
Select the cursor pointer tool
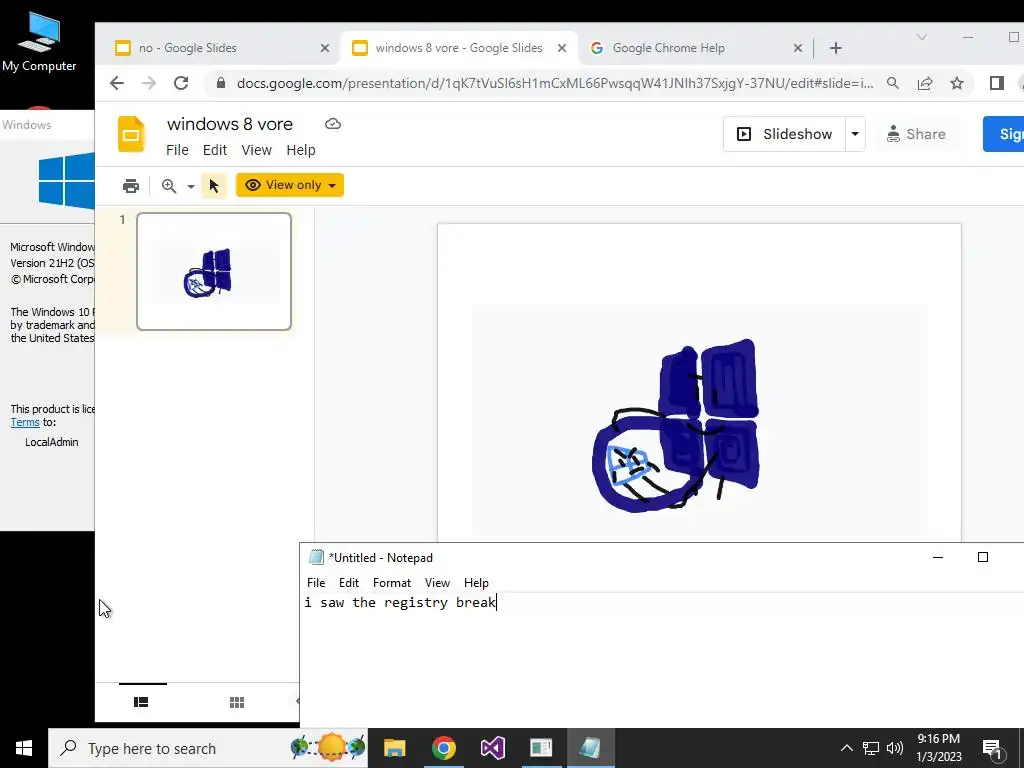point(214,186)
